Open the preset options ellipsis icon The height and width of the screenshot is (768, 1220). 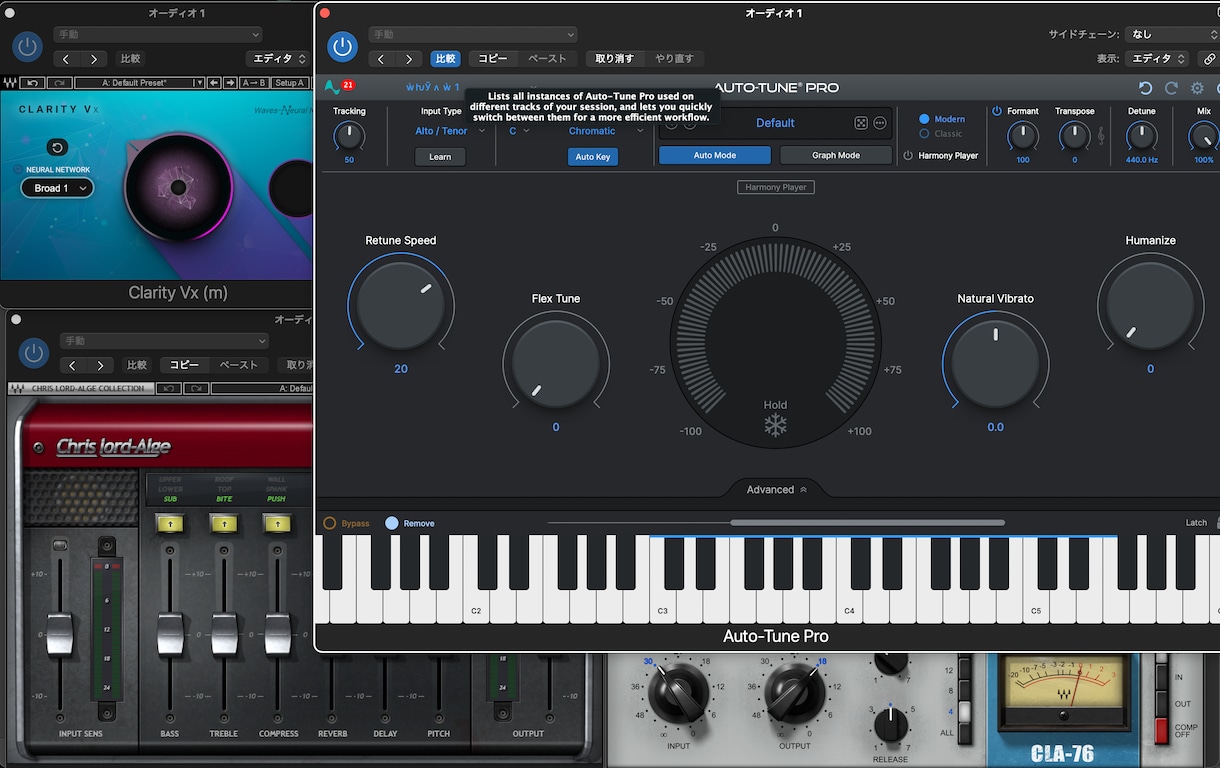(880, 123)
